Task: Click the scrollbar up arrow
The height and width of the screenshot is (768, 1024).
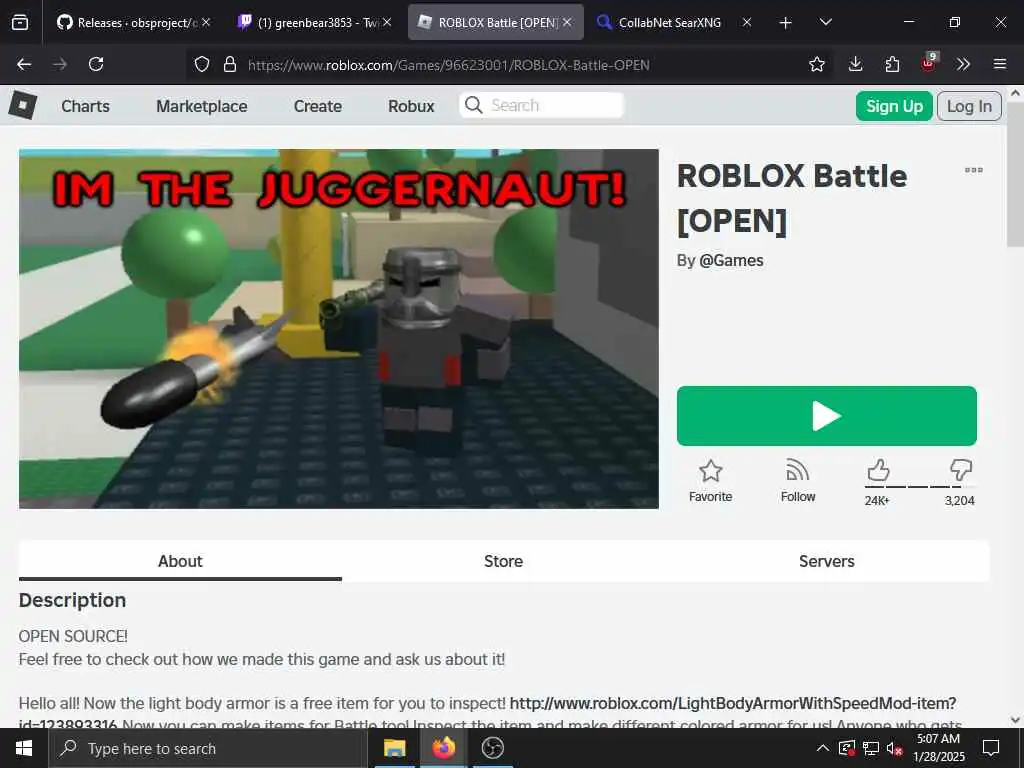Action: pos(1016,93)
